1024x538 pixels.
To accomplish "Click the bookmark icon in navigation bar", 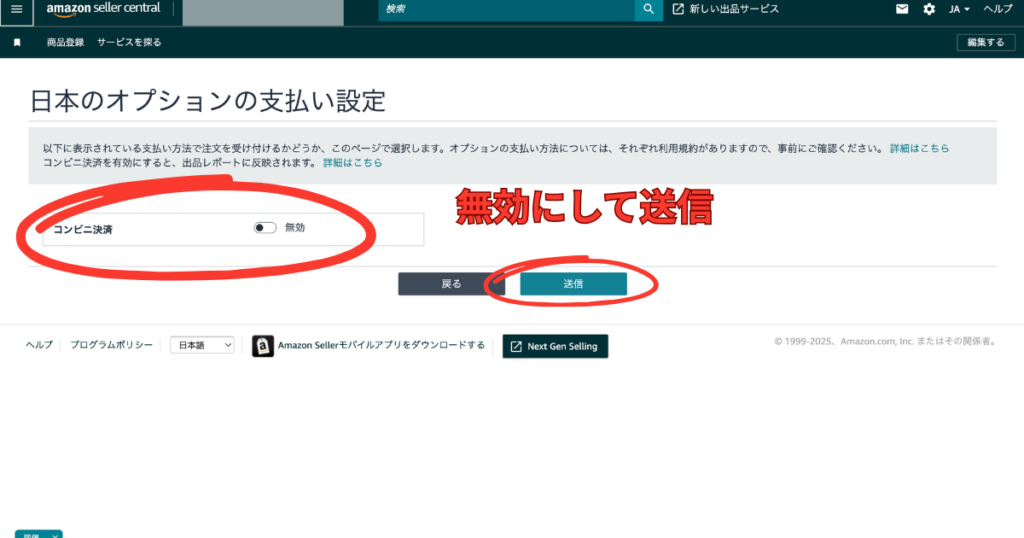I will (x=17, y=43).
